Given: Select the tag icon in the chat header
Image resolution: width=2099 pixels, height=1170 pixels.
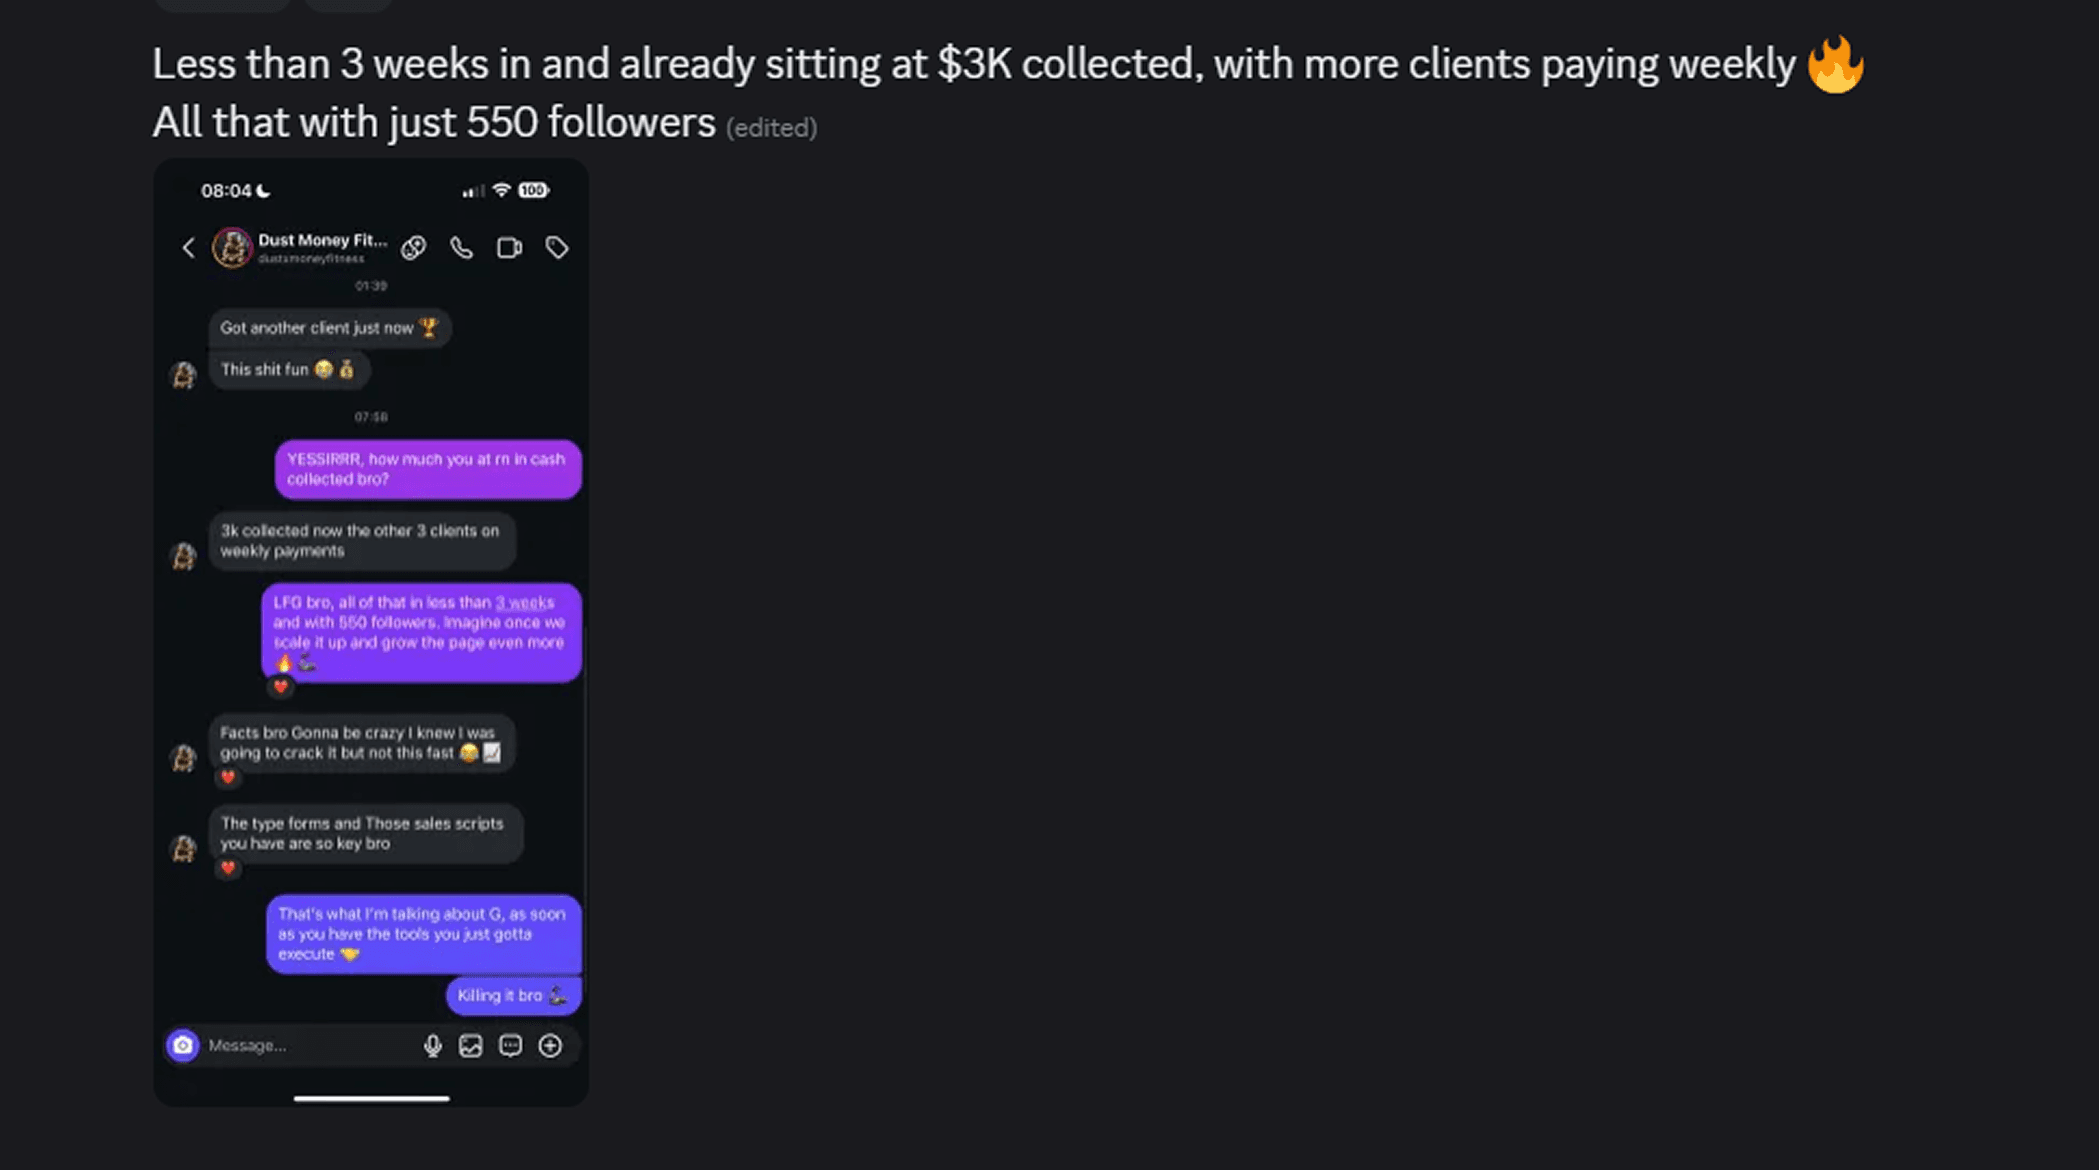Looking at the screenshot, I should 557,247.
